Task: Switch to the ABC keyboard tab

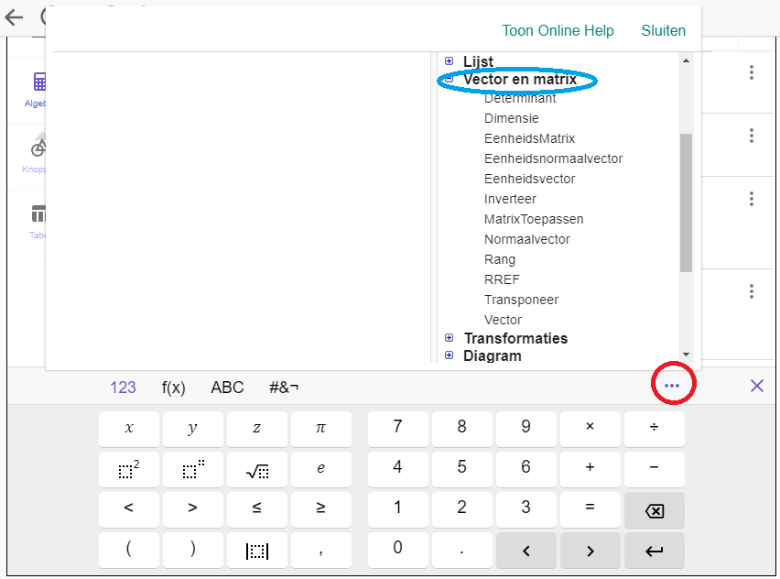Action: pyautogui.click(x=227, y=387)
